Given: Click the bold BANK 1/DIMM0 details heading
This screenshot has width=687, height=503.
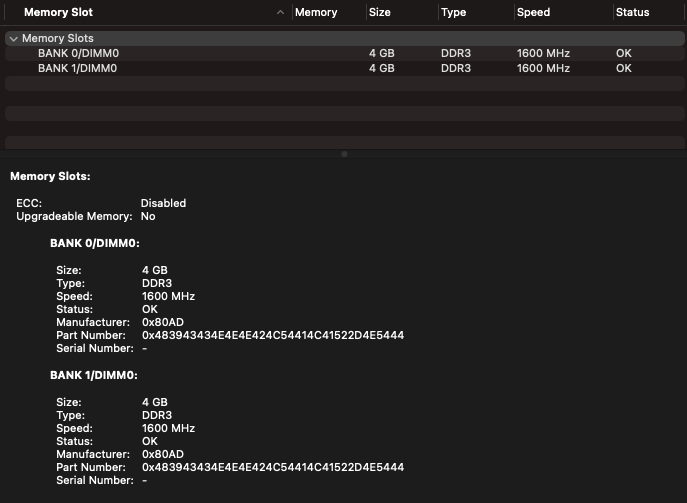Looking at the screenshot, I should 94,375.
